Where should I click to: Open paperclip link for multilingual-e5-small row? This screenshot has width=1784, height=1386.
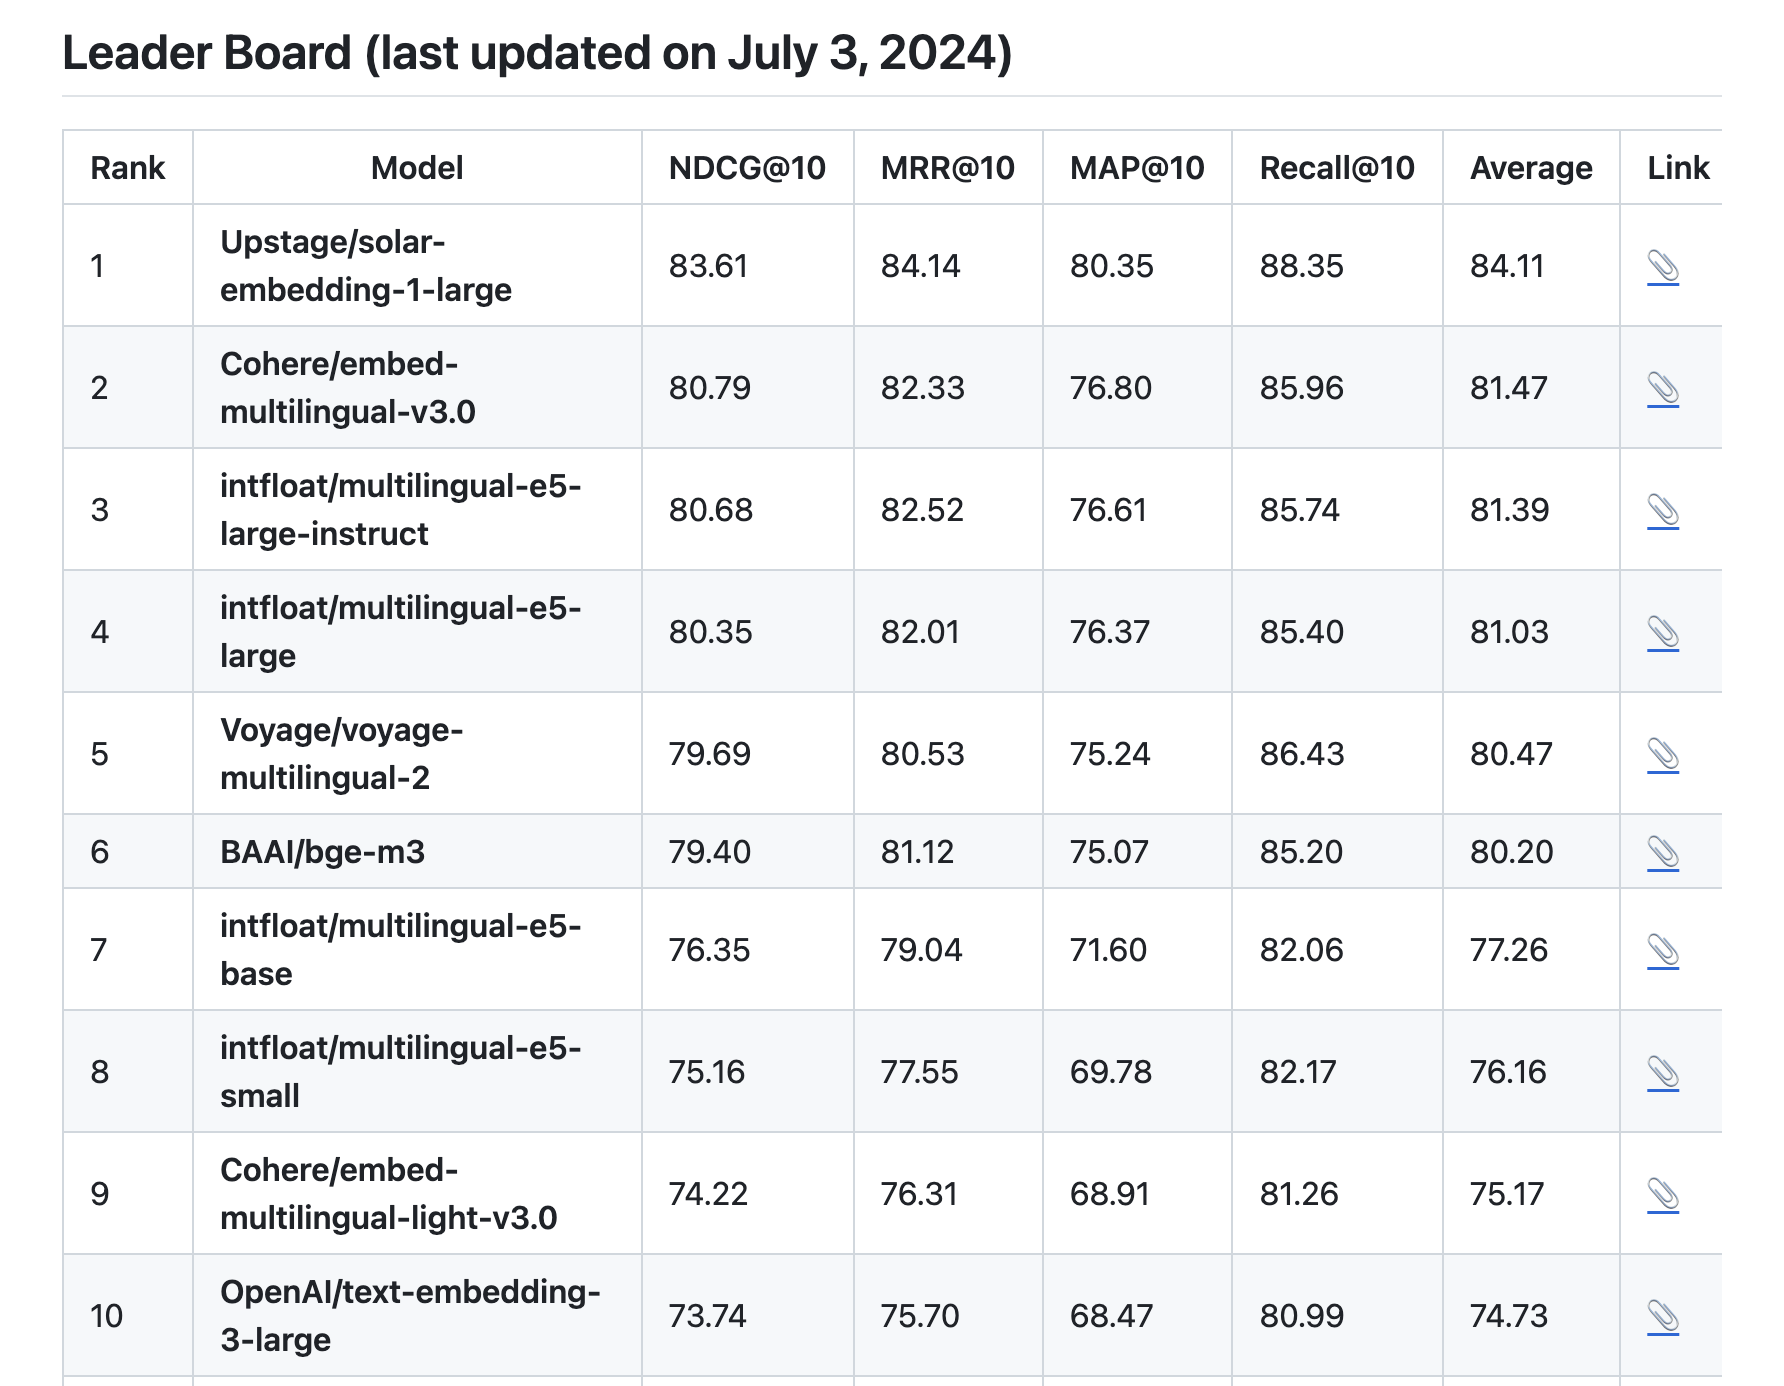click(x=1662, y=1073)
